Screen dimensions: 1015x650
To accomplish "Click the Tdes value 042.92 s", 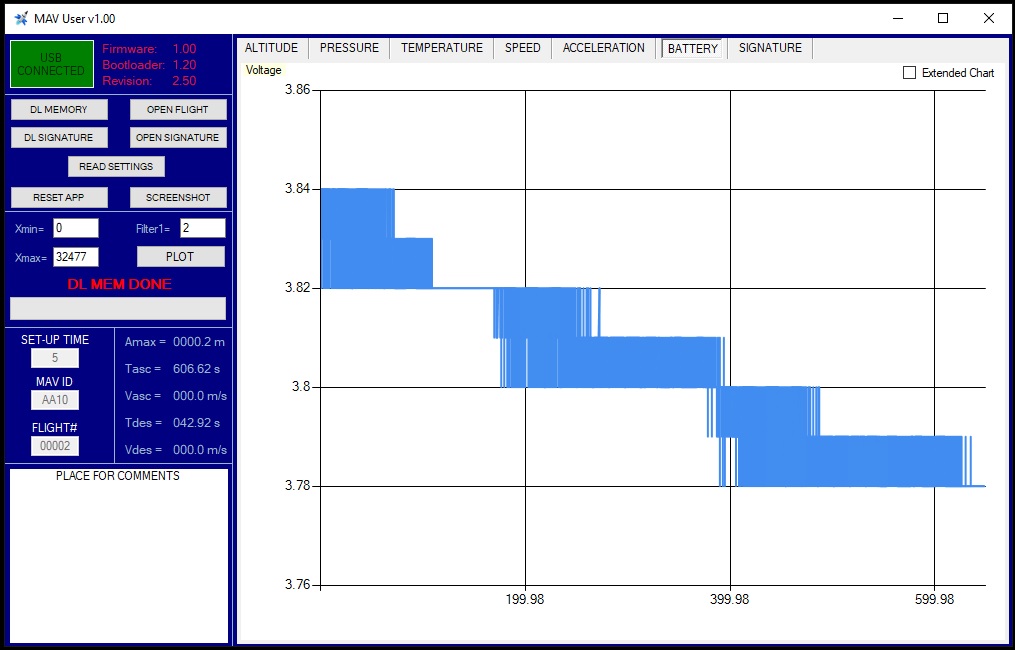I will (x=196, y=423).
